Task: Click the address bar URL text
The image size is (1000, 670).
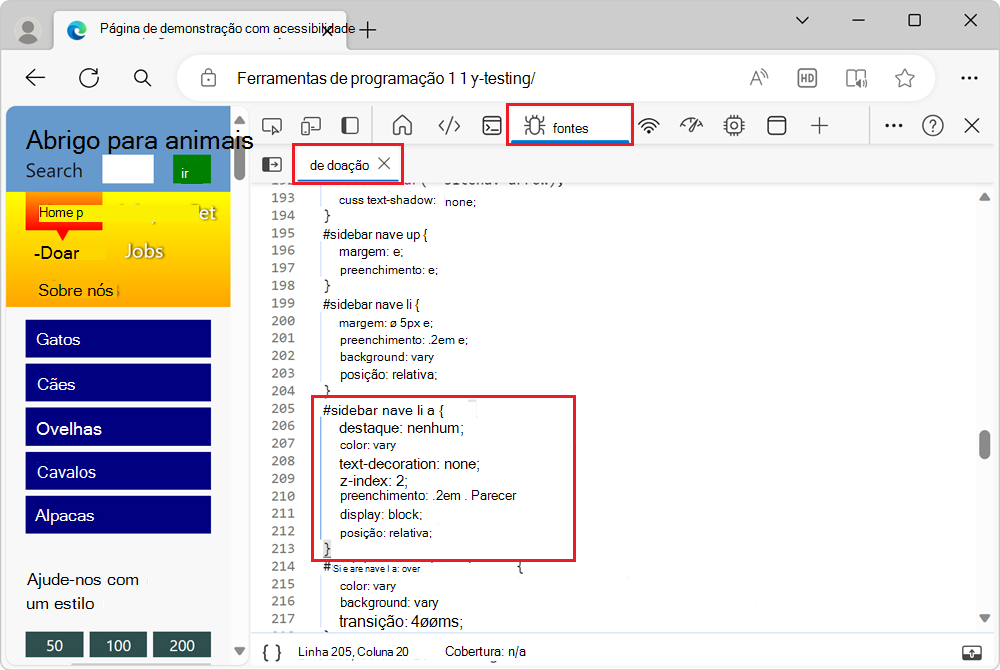Action: 386,78
